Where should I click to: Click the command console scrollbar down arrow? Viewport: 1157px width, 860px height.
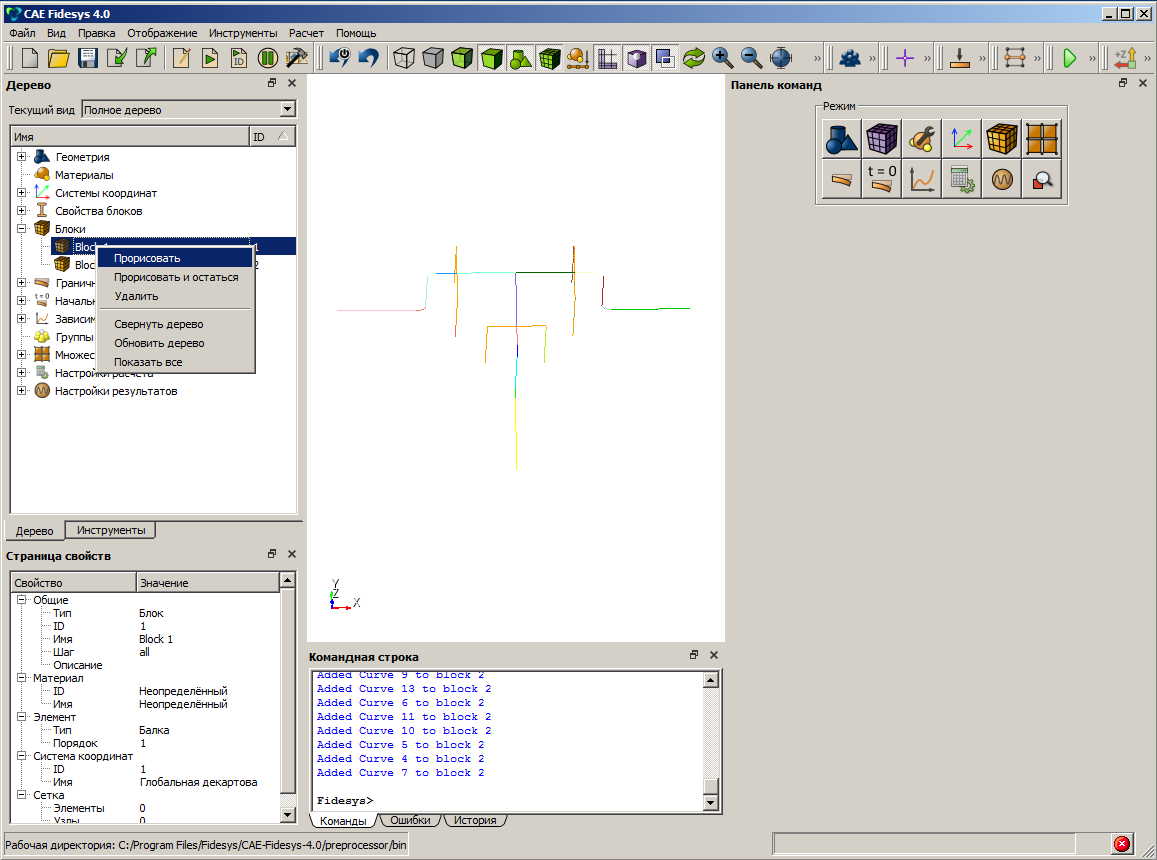[711, 802]
